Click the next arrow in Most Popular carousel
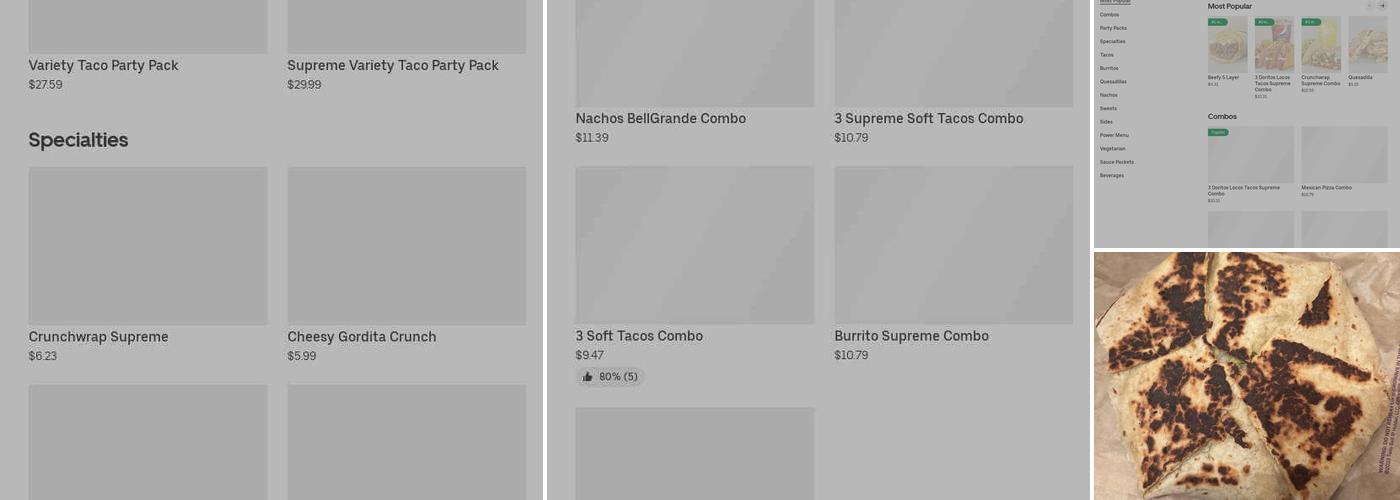Viewport: 1400px width, 500px height. (1383, 6)
